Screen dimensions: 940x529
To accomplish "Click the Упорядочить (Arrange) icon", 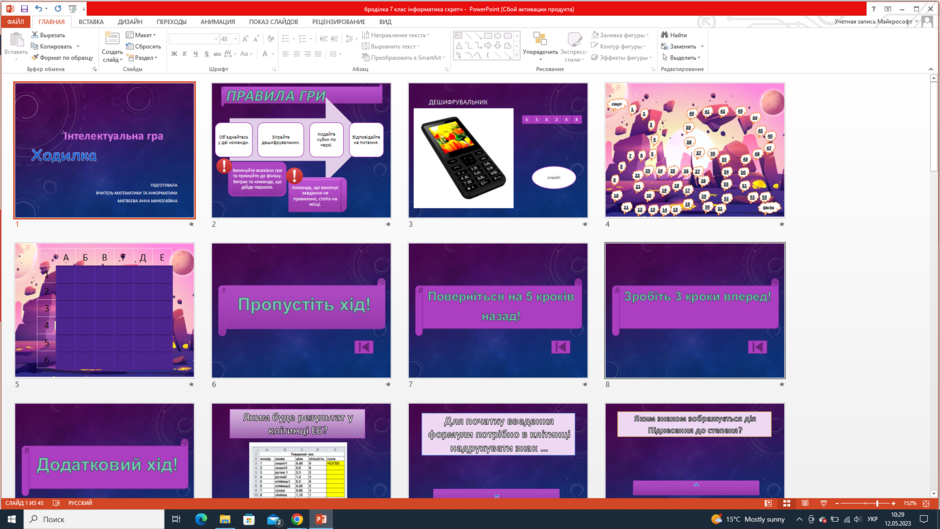I will pos(540,40).
